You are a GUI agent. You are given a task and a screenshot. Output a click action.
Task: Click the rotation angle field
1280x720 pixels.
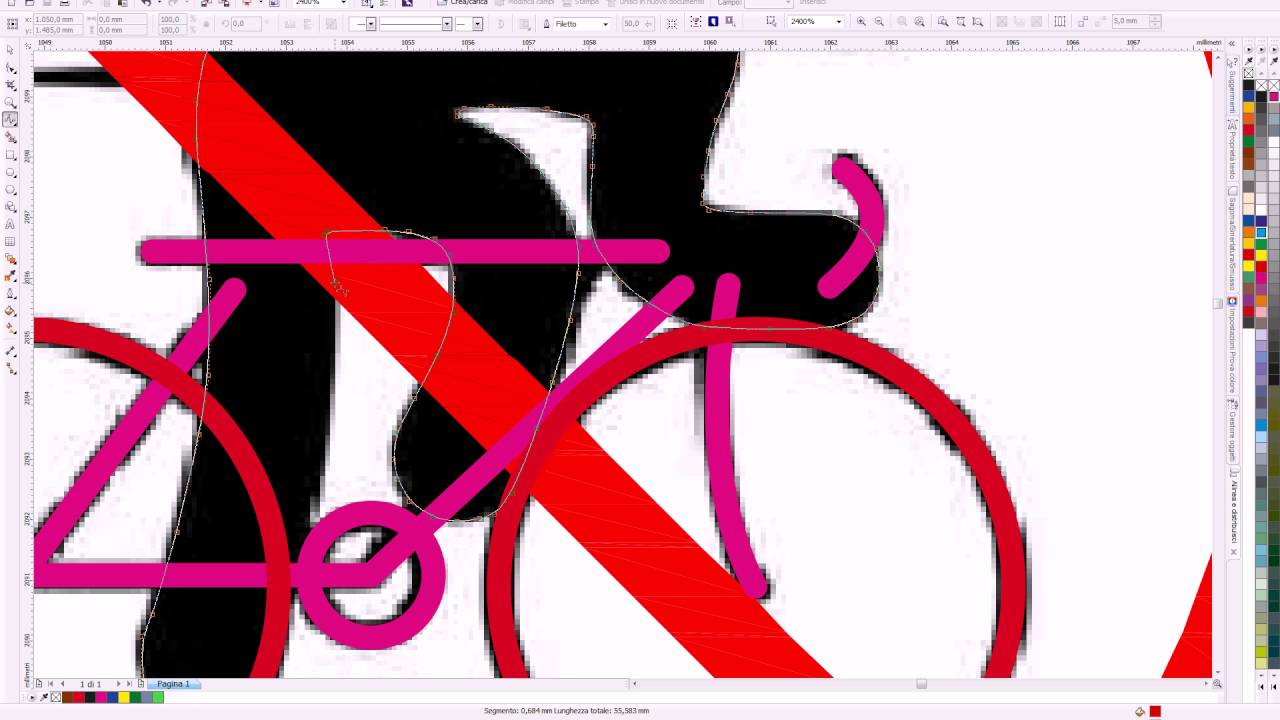pos(245,23)
